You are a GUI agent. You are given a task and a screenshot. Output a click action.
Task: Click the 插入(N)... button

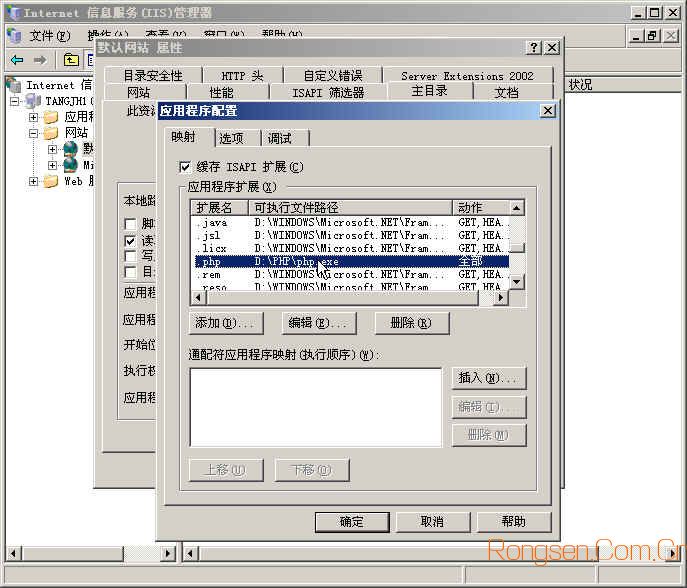tap(489, 378)
